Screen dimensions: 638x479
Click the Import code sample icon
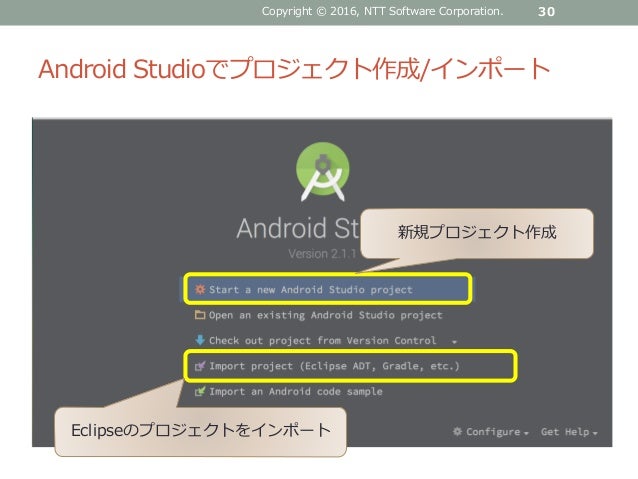(200, 392)
